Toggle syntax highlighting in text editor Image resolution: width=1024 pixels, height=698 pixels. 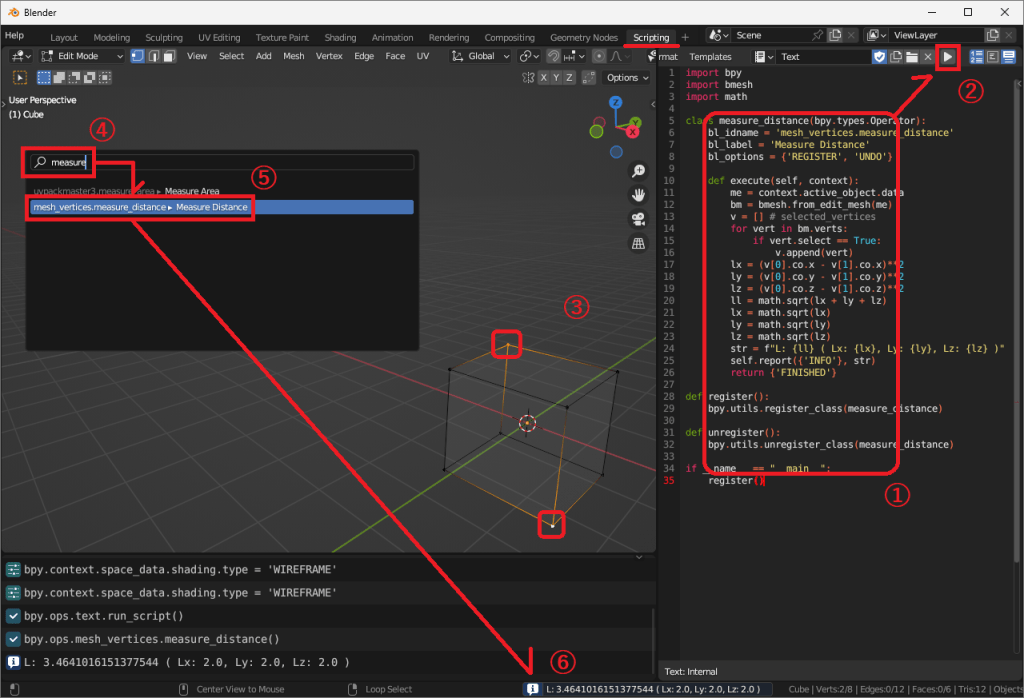click(x=1010, y=57)
